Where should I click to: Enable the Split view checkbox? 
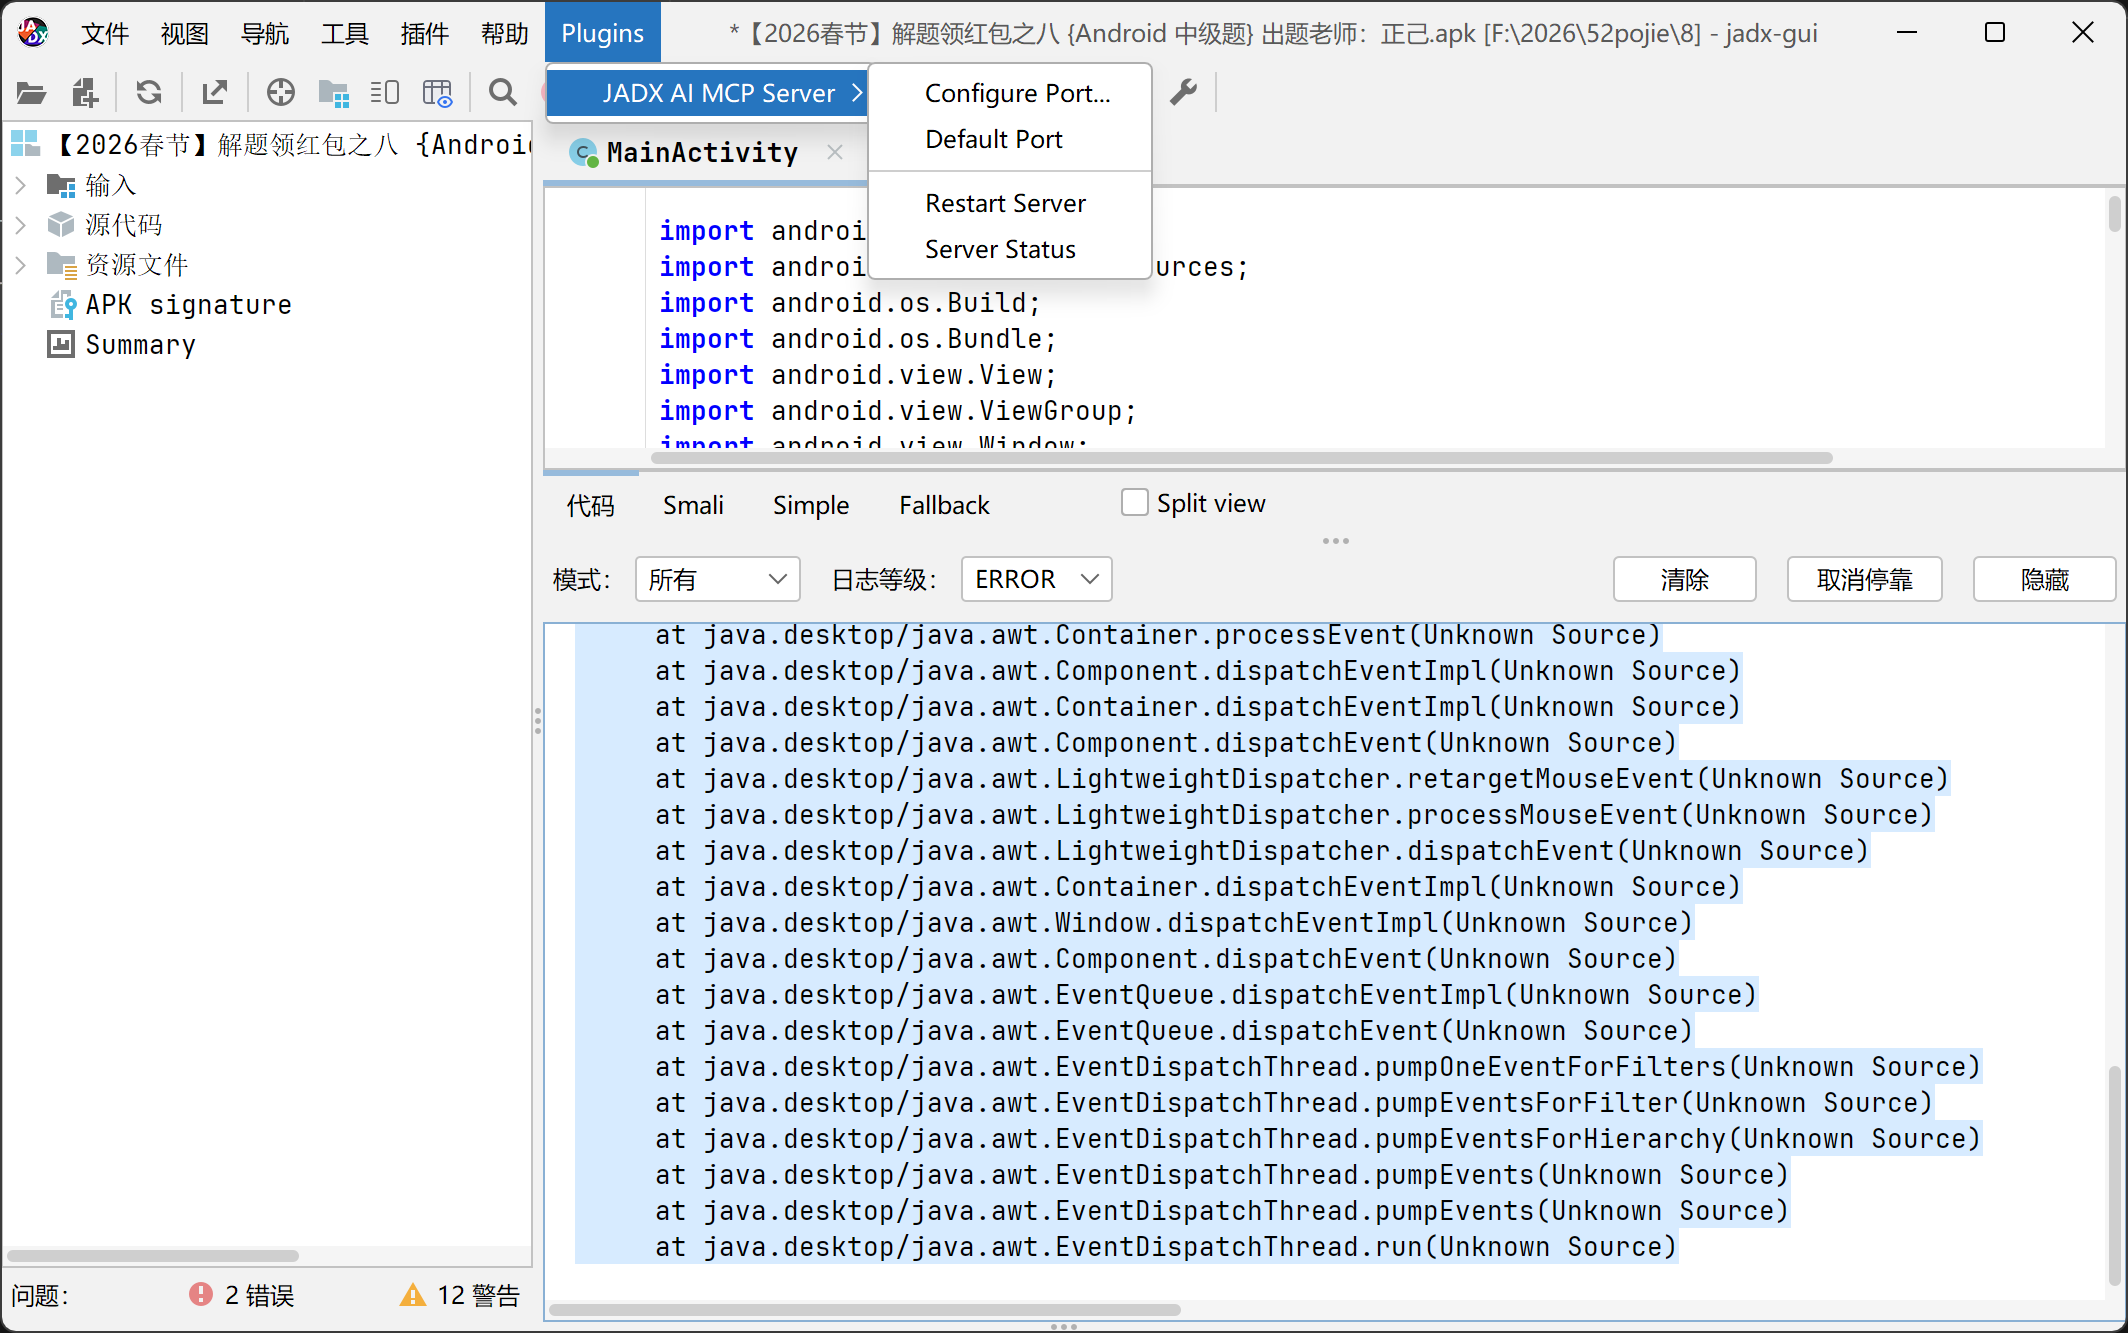(1134, 502)
